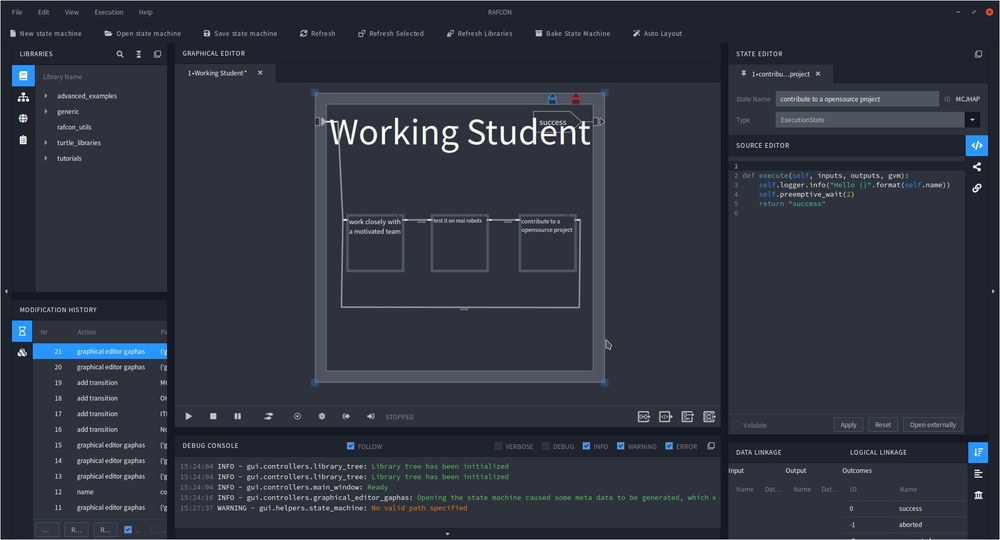Uncheck the FOLLOW checkbox in debug console
The height and width of the screenshot is (540, 1000).
(350, 446)
